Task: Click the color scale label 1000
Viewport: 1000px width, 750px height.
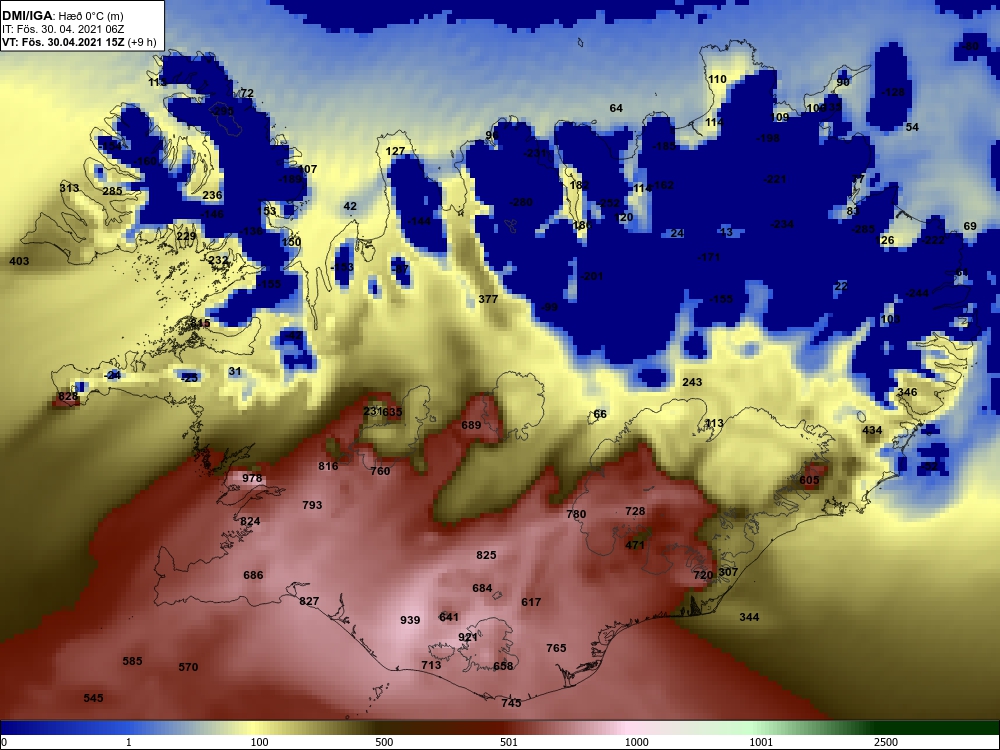Action: click(636, 742)
